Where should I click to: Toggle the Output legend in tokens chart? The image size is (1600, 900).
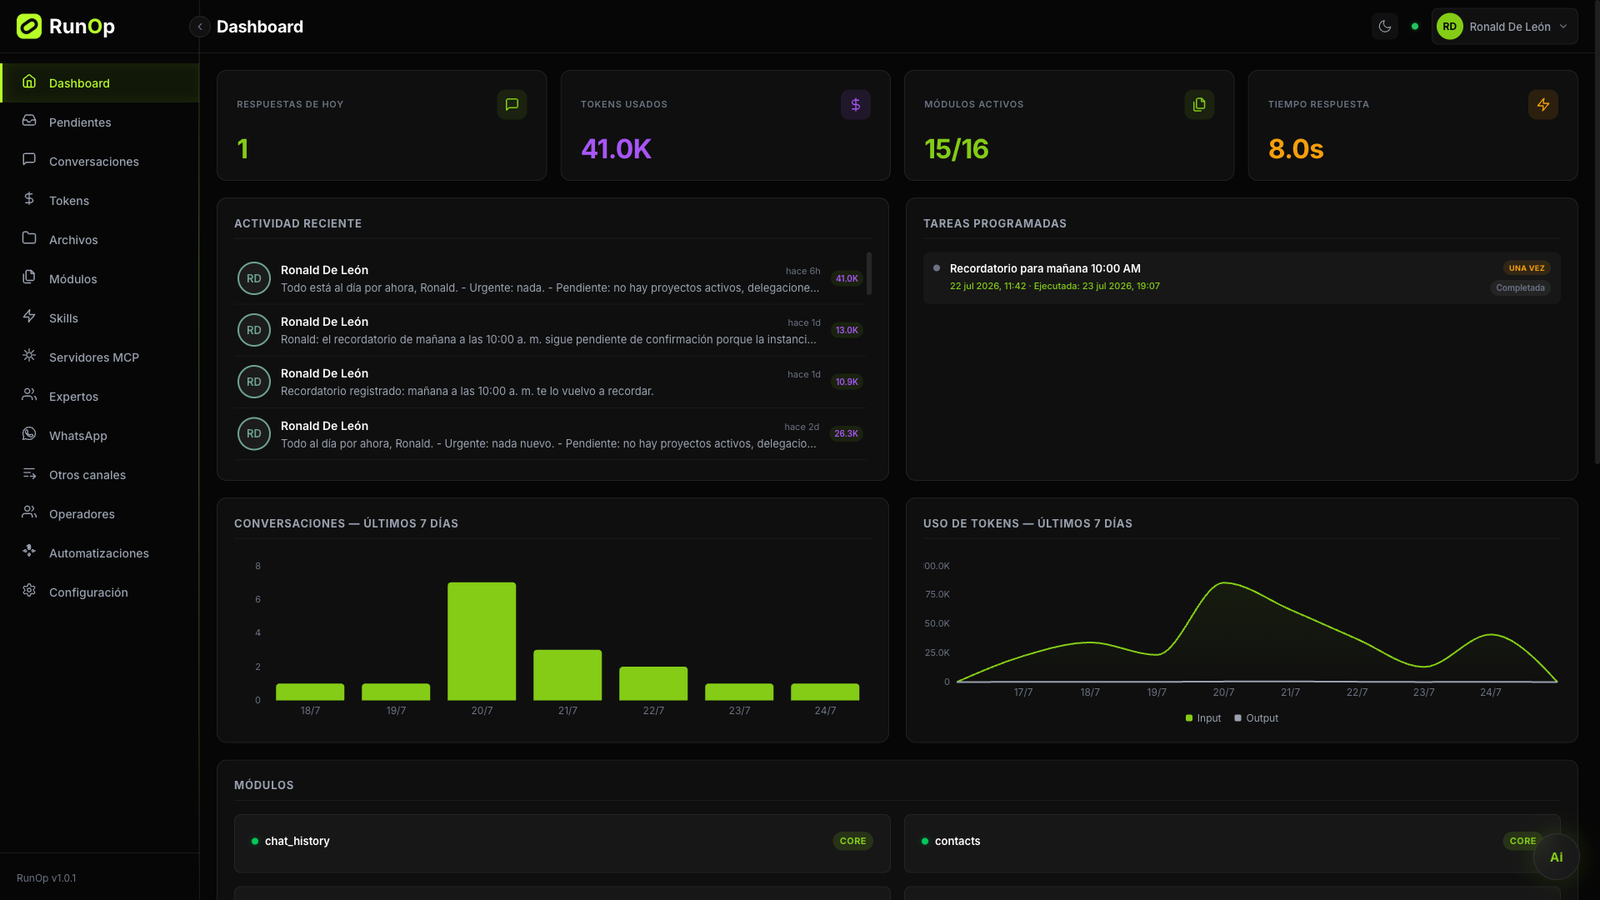point(1256,718)
